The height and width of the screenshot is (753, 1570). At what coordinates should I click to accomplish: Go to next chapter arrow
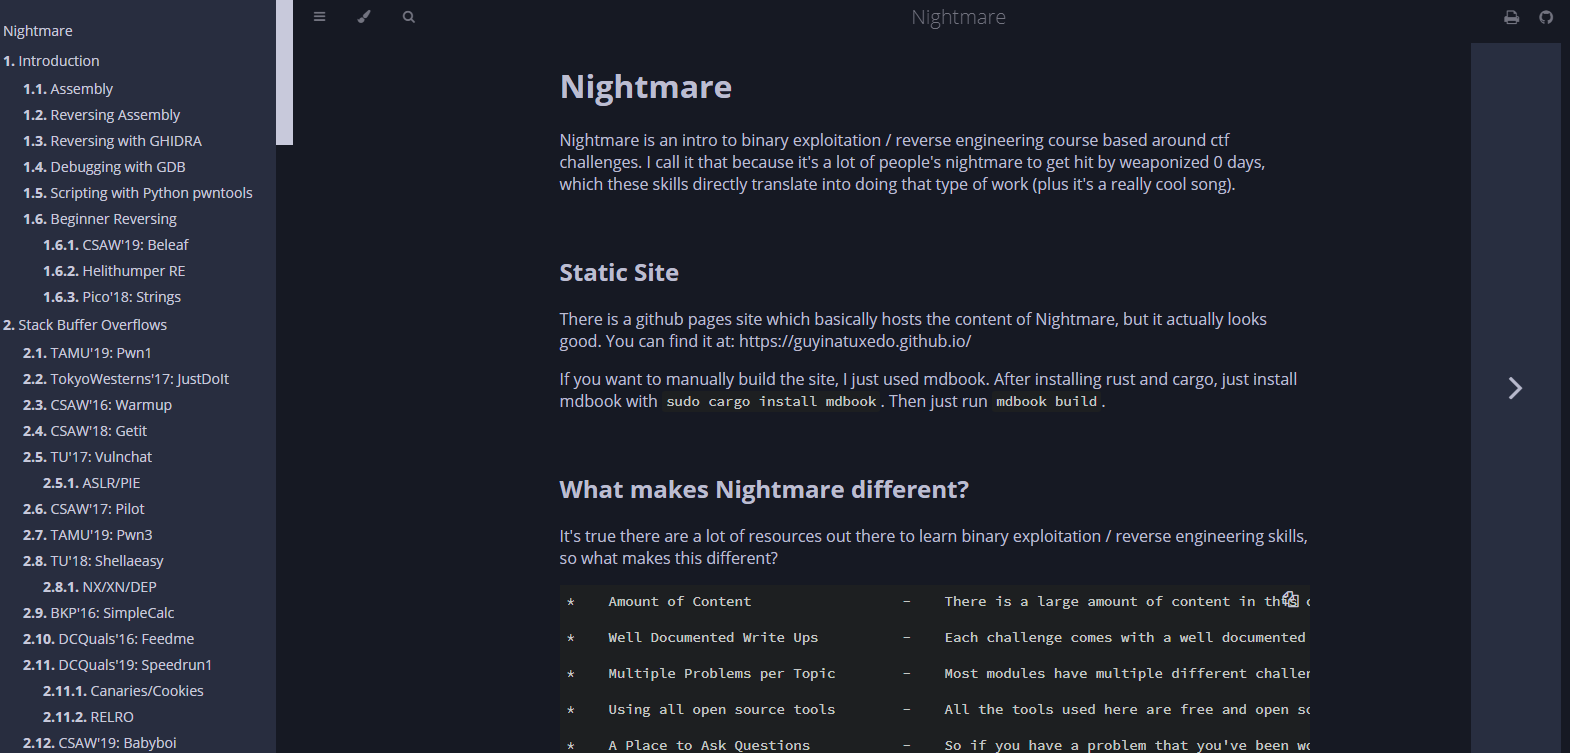(x=1515, y=388)
